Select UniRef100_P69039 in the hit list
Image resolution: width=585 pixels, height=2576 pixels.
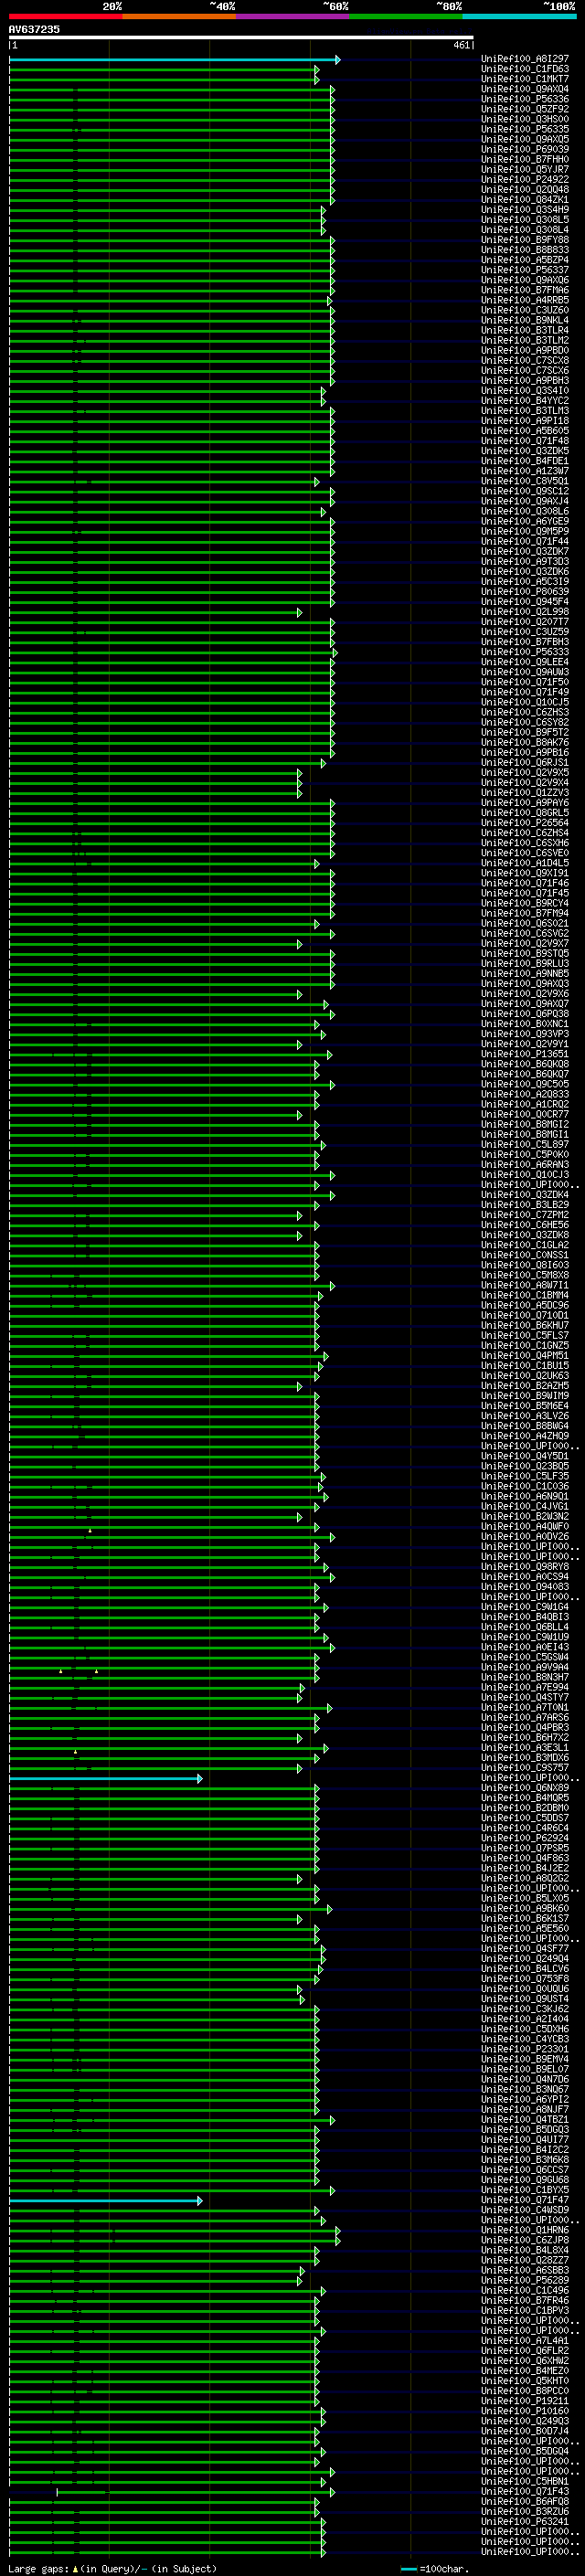[525, 149]
